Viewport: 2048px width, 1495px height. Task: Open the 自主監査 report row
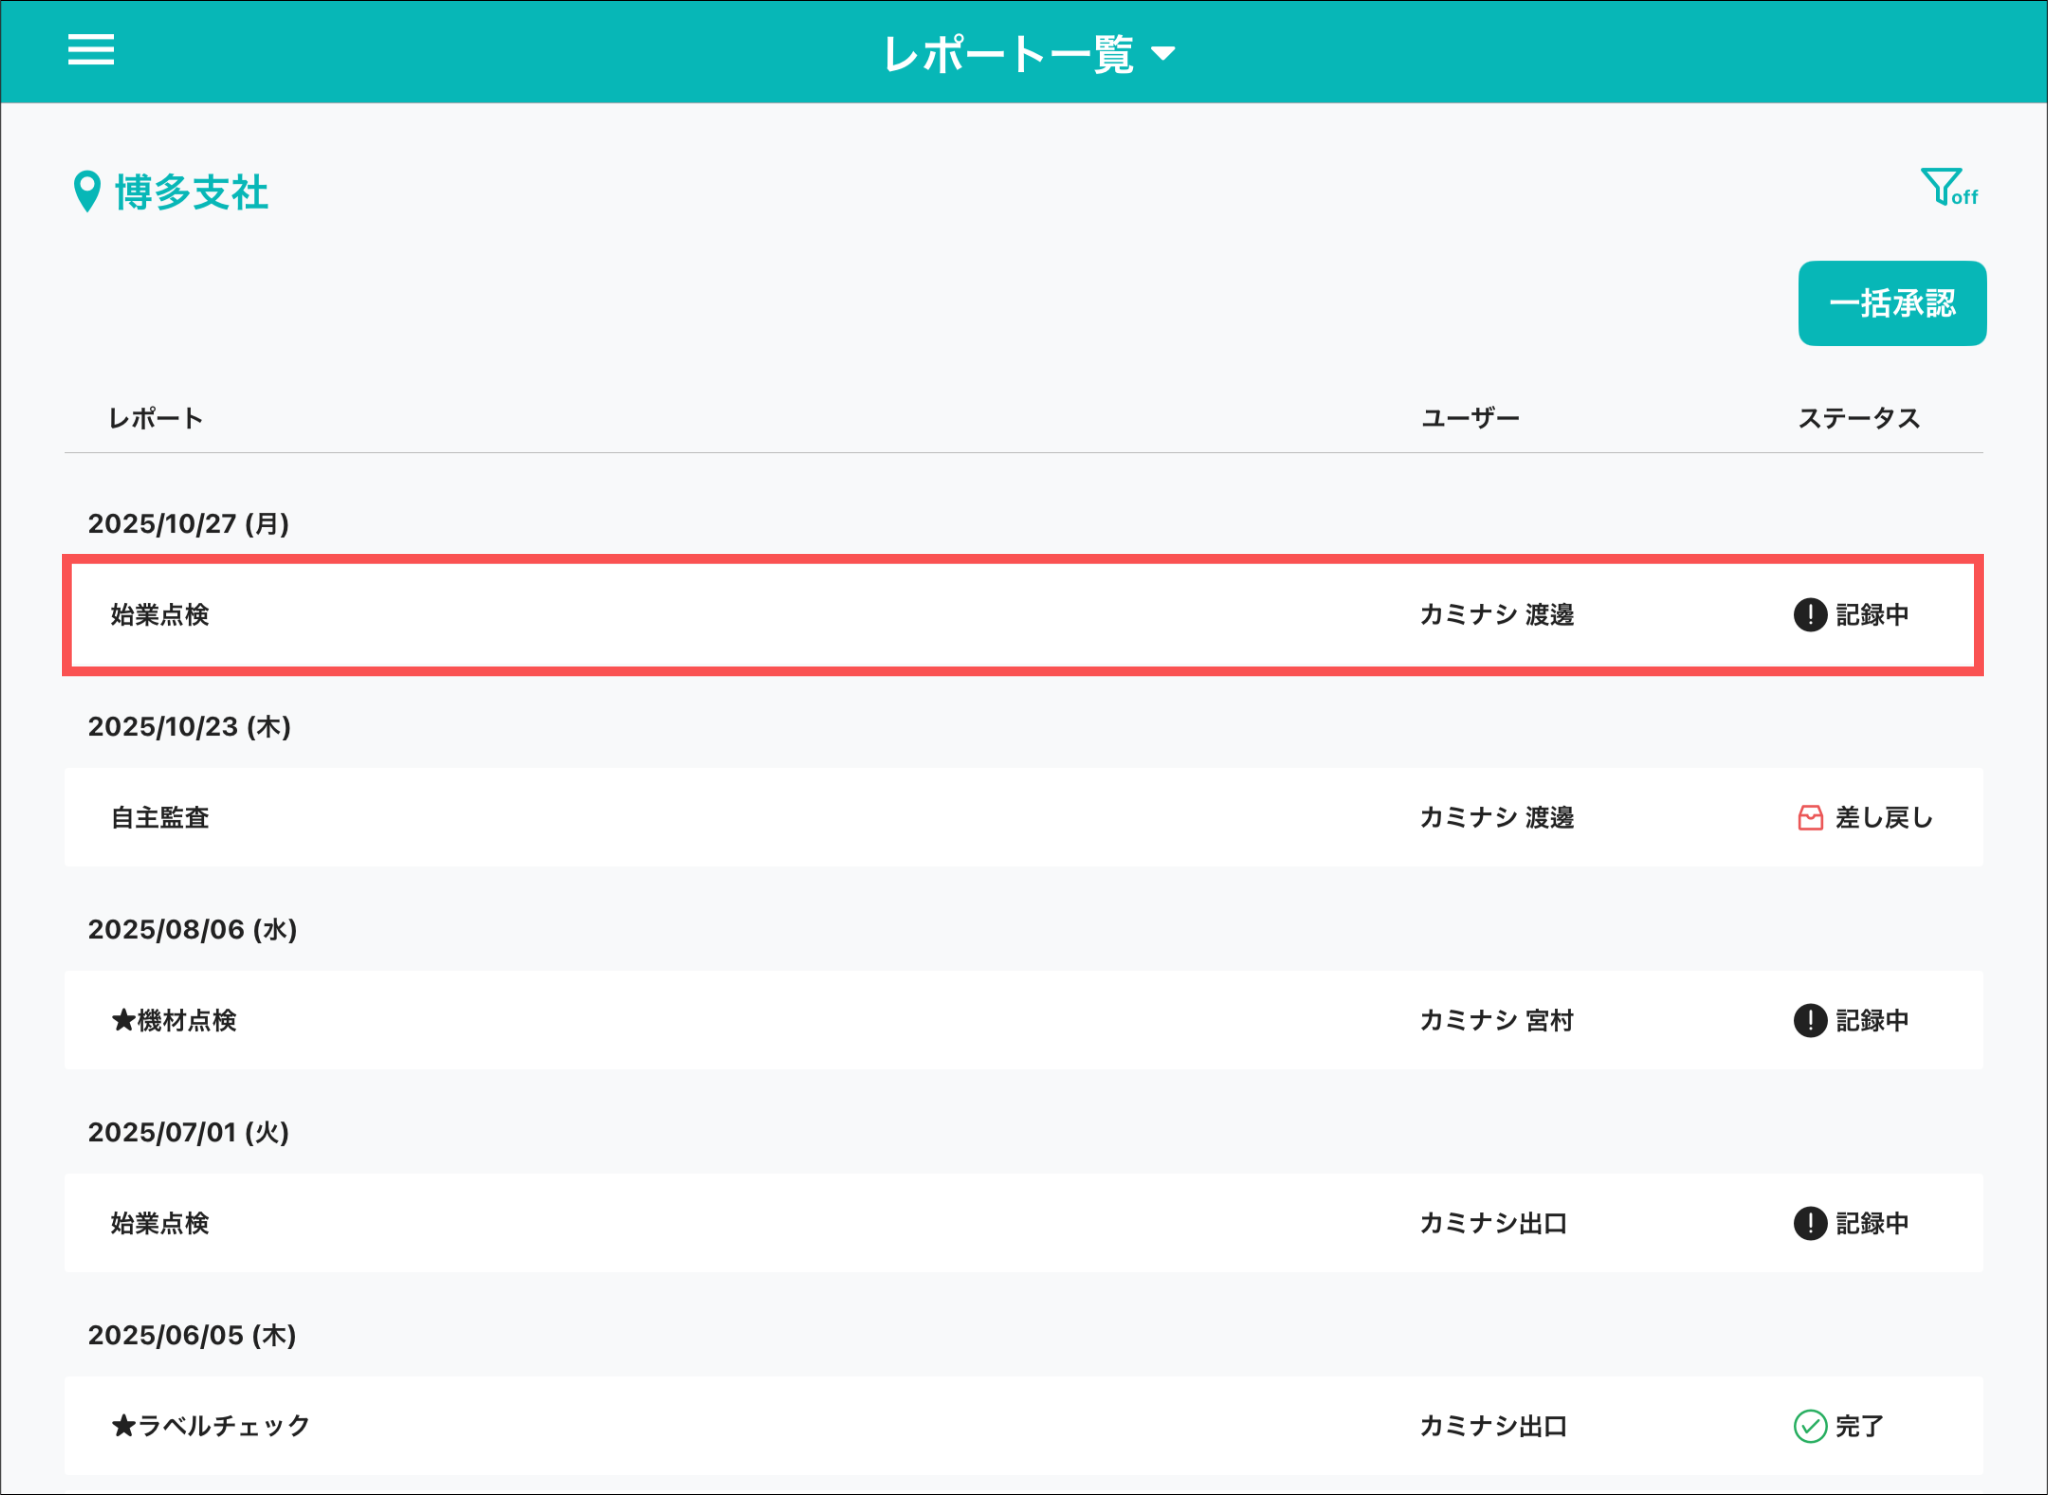point(160,818)
